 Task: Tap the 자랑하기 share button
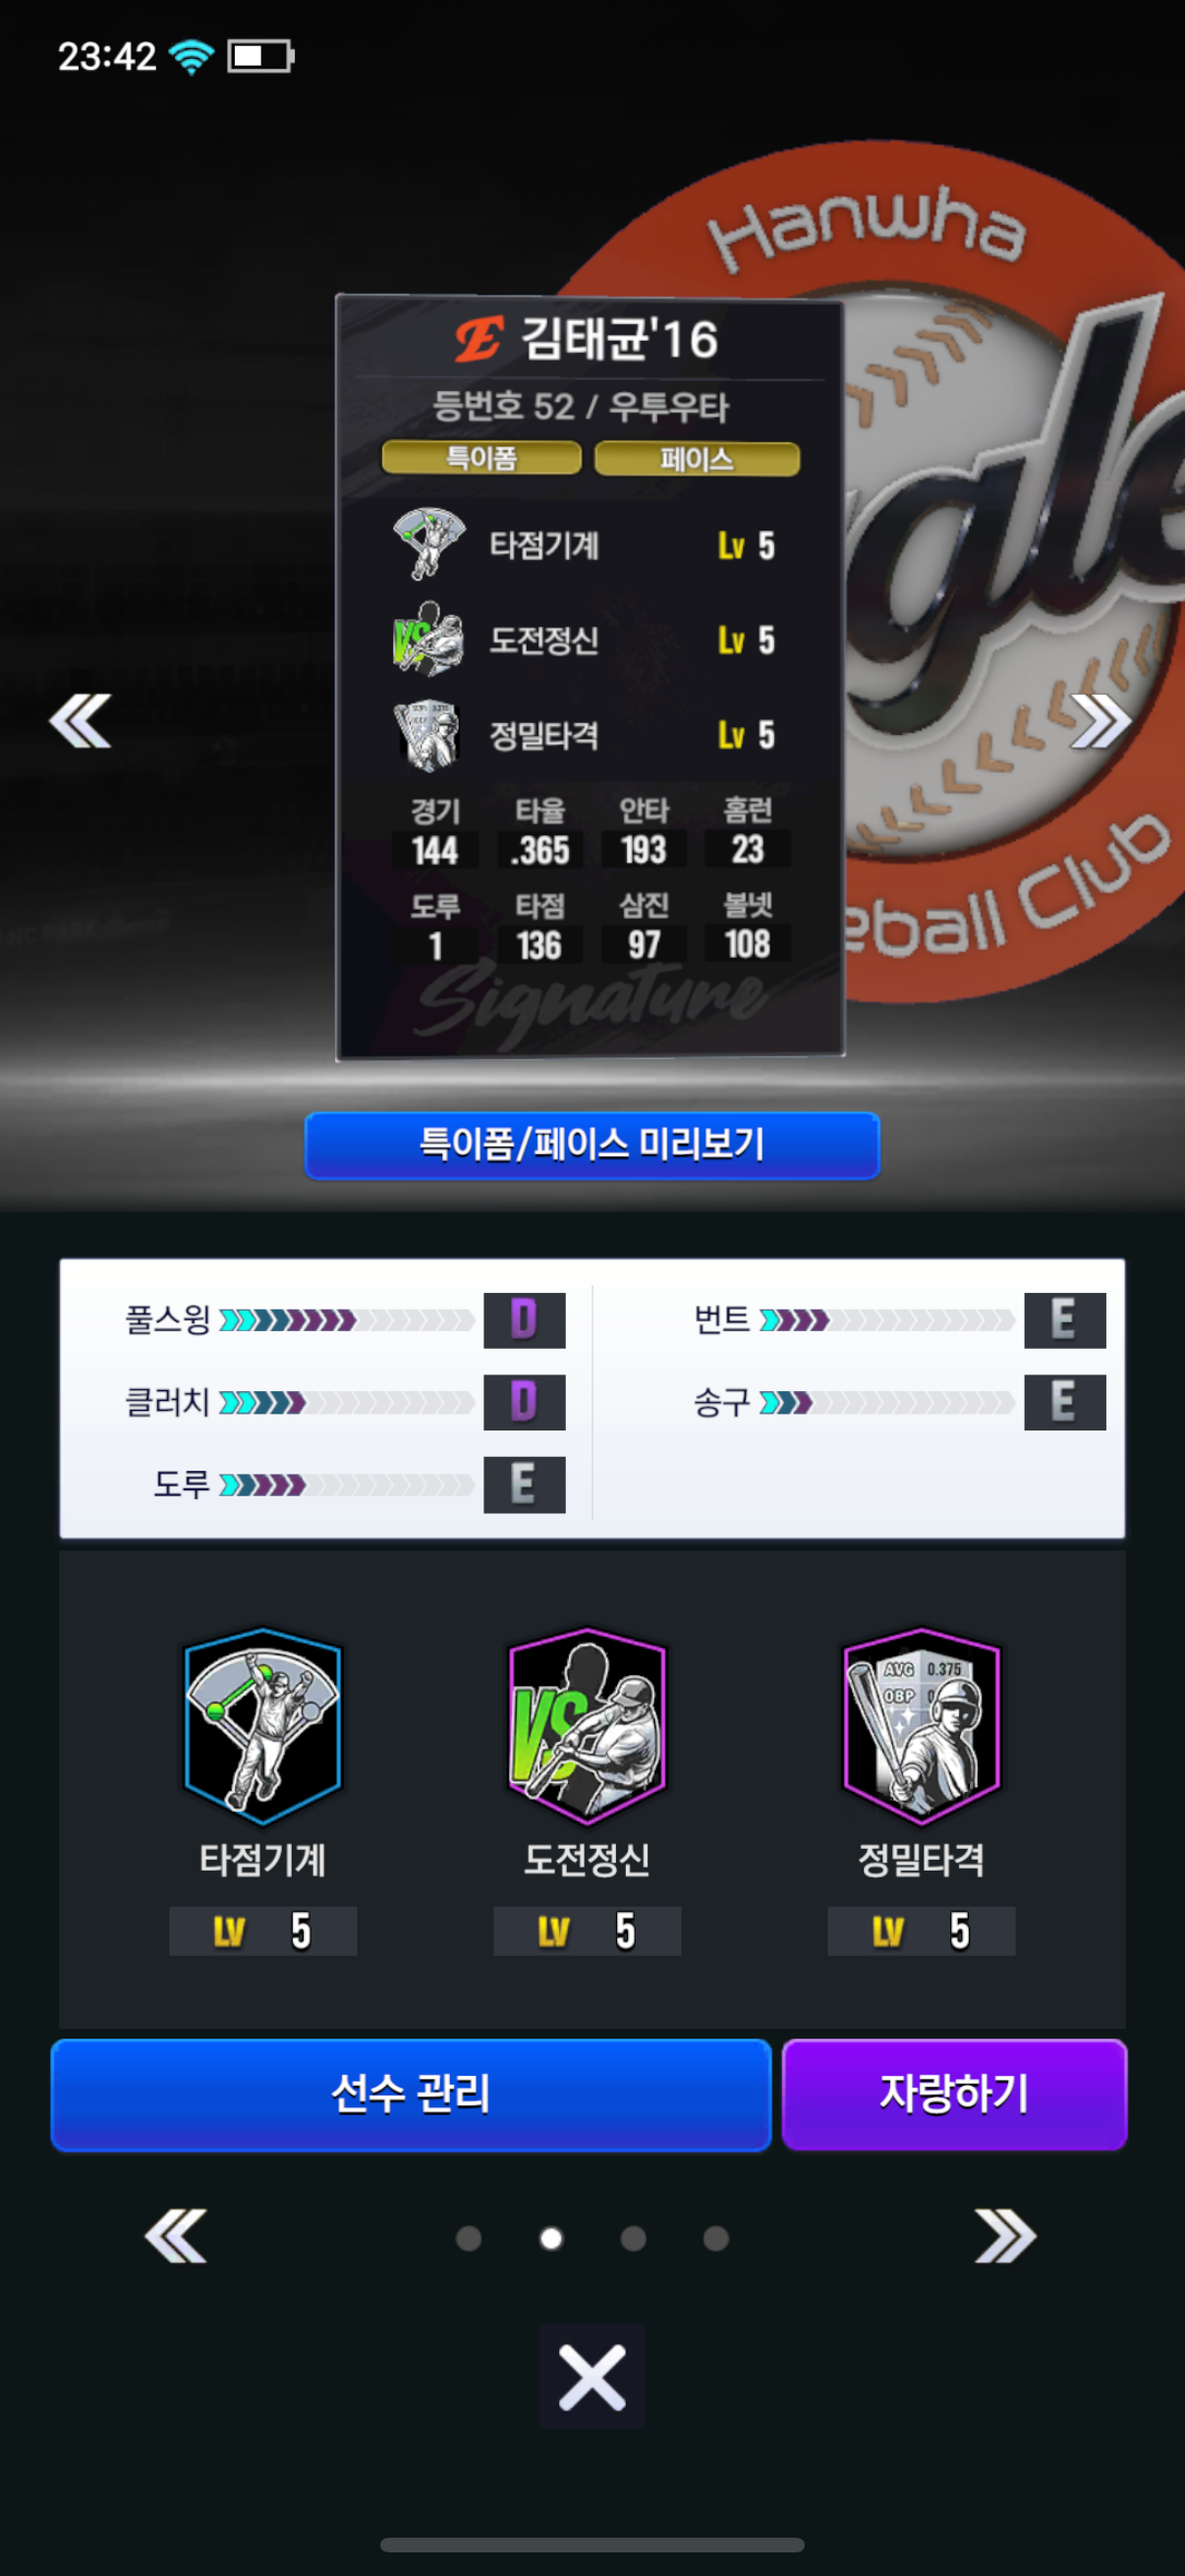954,2094
